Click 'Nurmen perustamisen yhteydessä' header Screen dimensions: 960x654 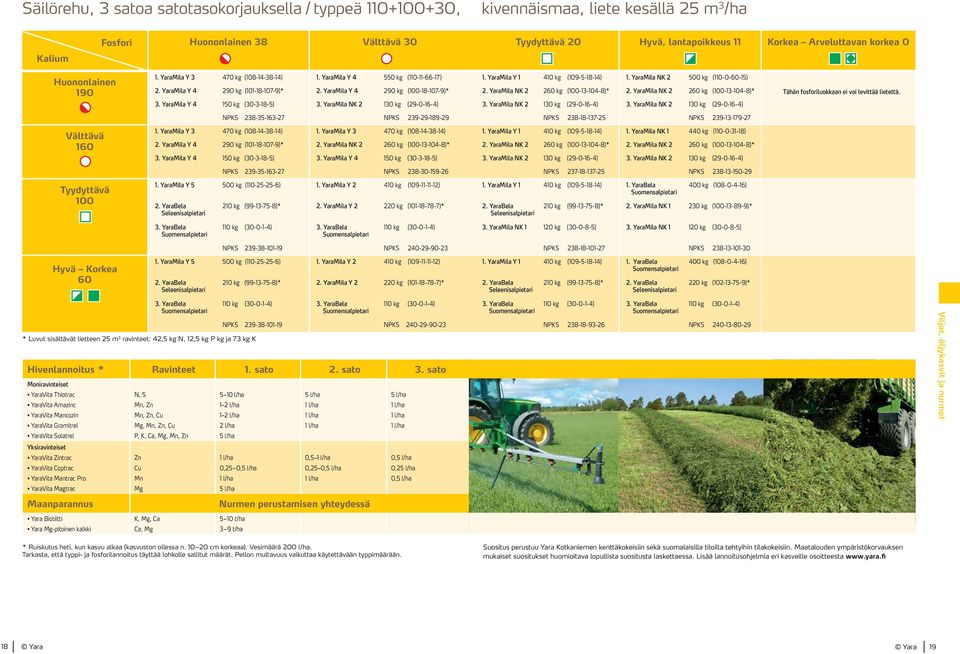click(x=294, y=504)
